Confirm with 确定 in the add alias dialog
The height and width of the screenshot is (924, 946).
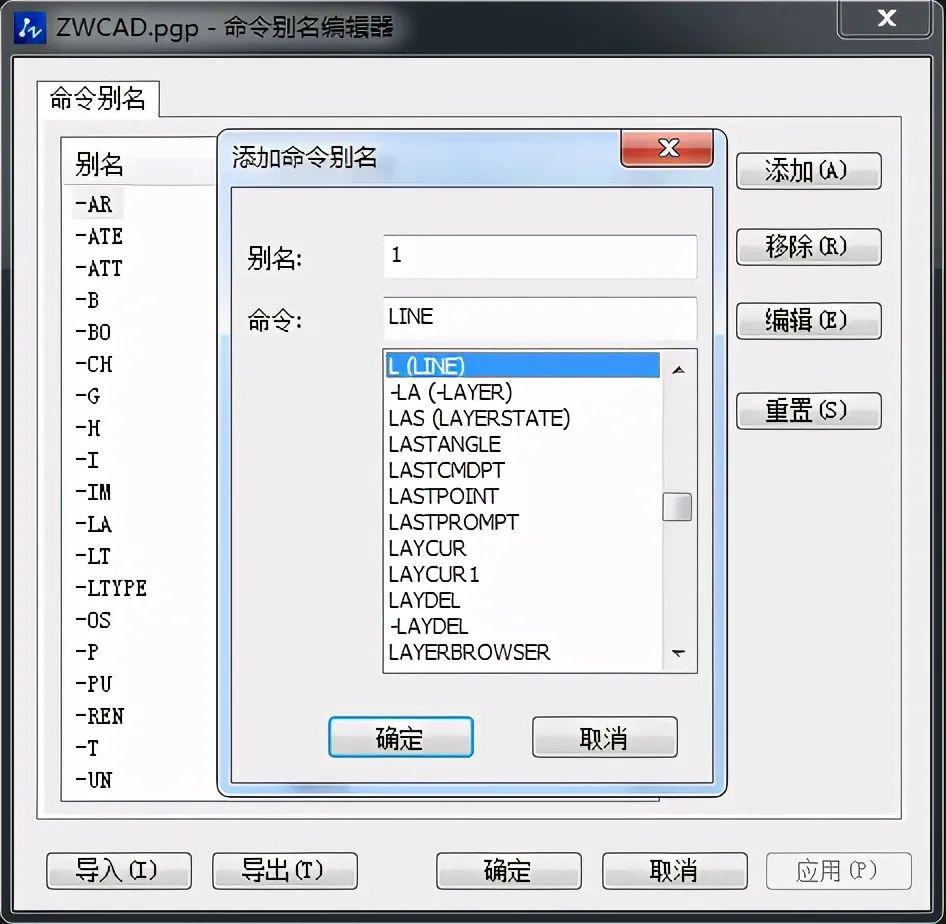pyautogui.click(x=400, y=737)
